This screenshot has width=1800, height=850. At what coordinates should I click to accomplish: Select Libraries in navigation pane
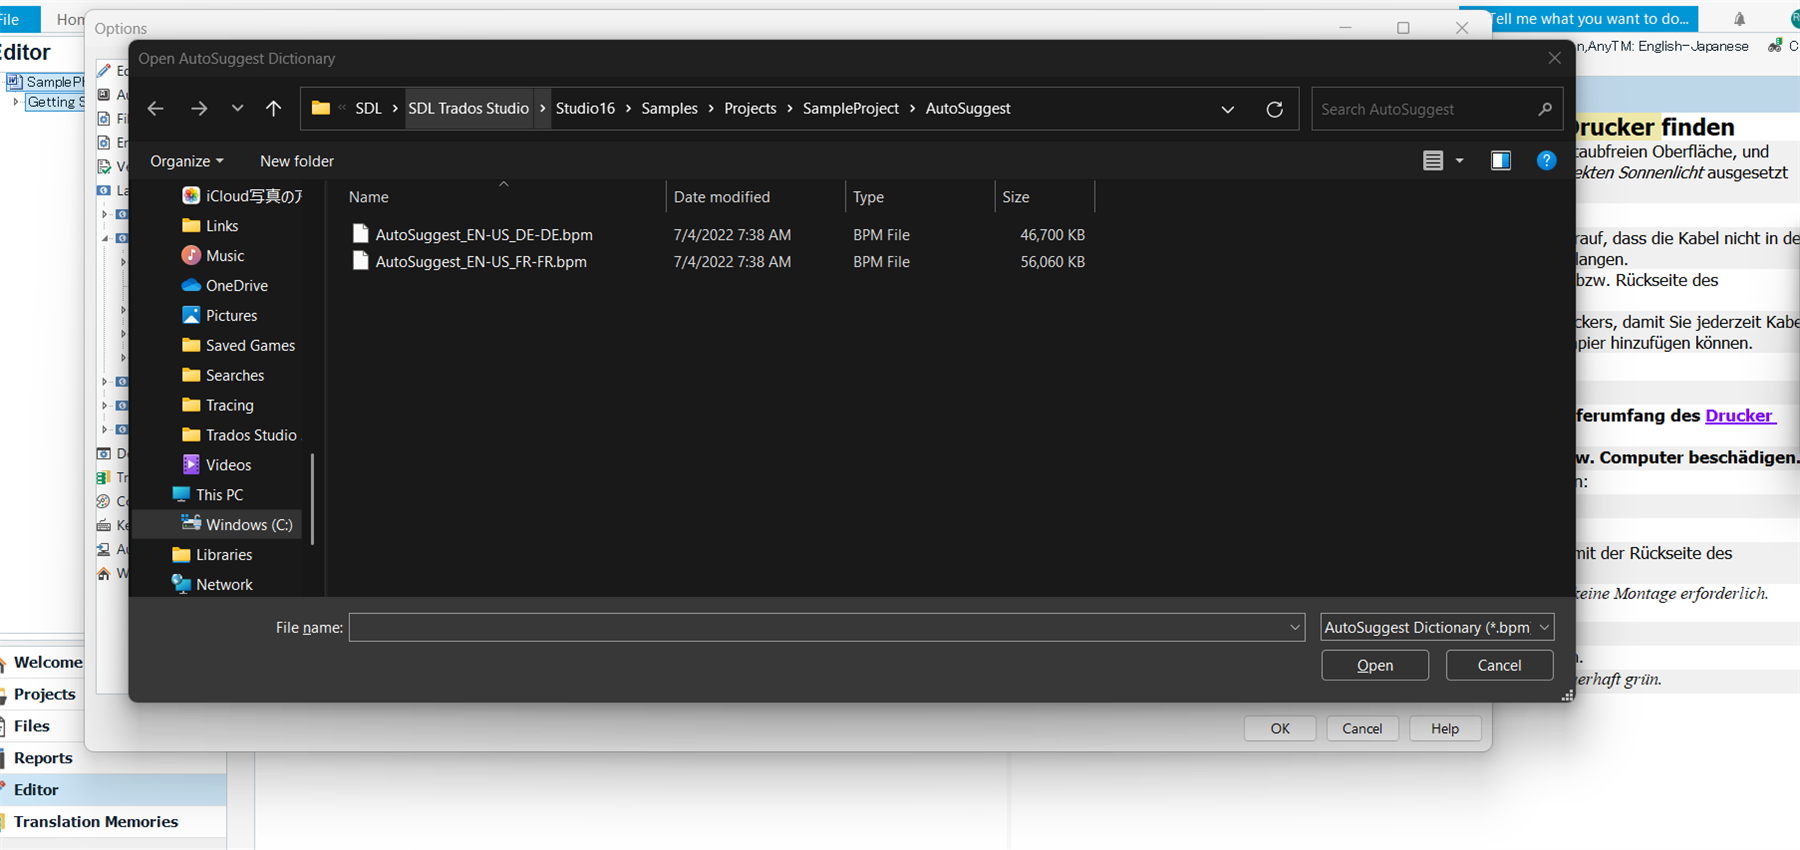212,555
